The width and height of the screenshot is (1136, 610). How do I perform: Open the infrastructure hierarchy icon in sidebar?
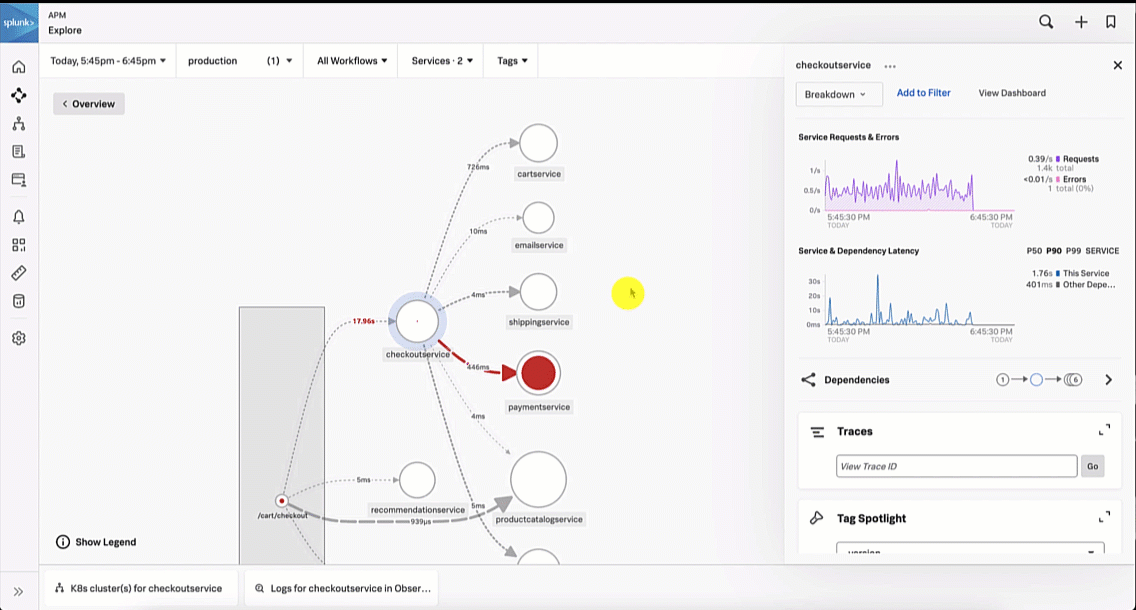tap(18, 124)
